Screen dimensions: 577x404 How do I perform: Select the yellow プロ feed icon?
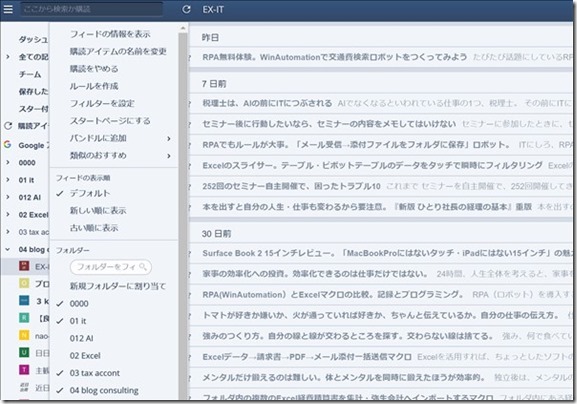(24, 283)
